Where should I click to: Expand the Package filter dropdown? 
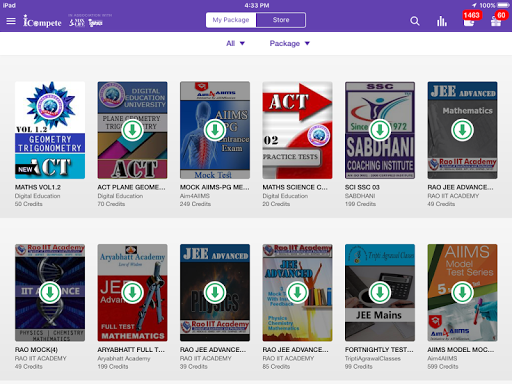(x=290, y=43)
